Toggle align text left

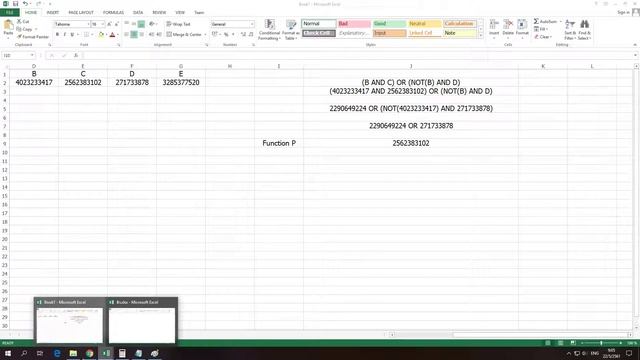(x=127, y=35)
